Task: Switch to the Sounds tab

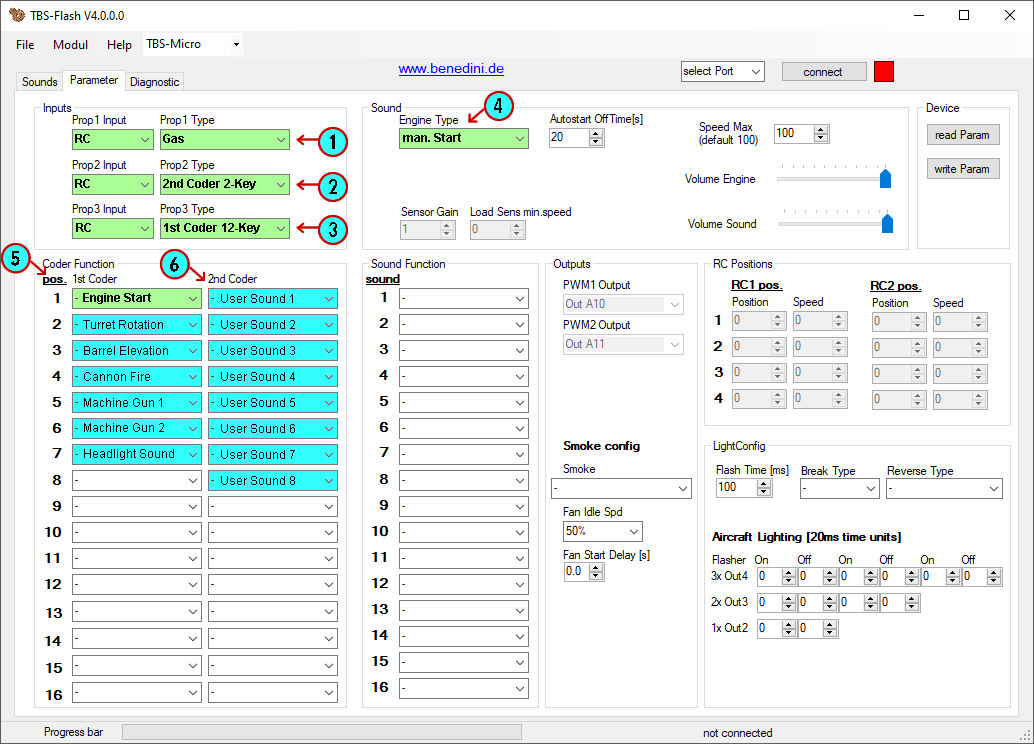Action: pos(40,82)
